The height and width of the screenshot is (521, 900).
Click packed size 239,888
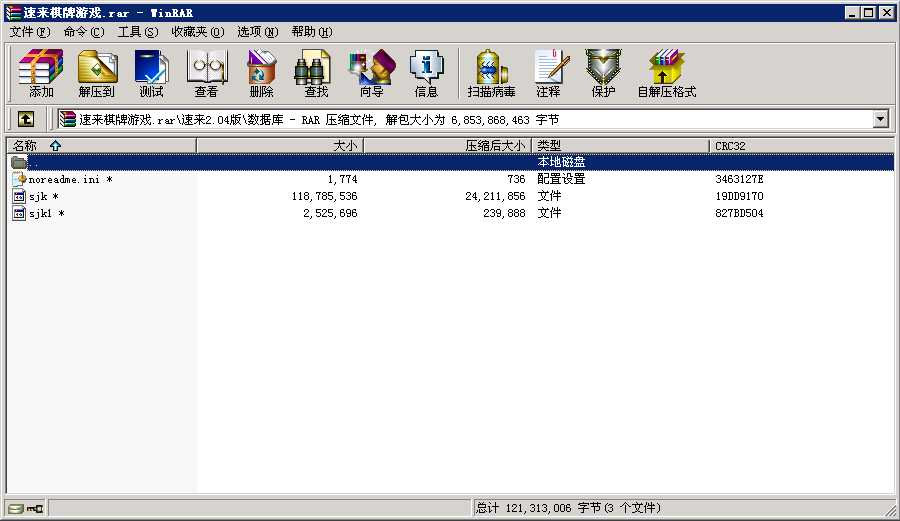click(x=504, y=213)
